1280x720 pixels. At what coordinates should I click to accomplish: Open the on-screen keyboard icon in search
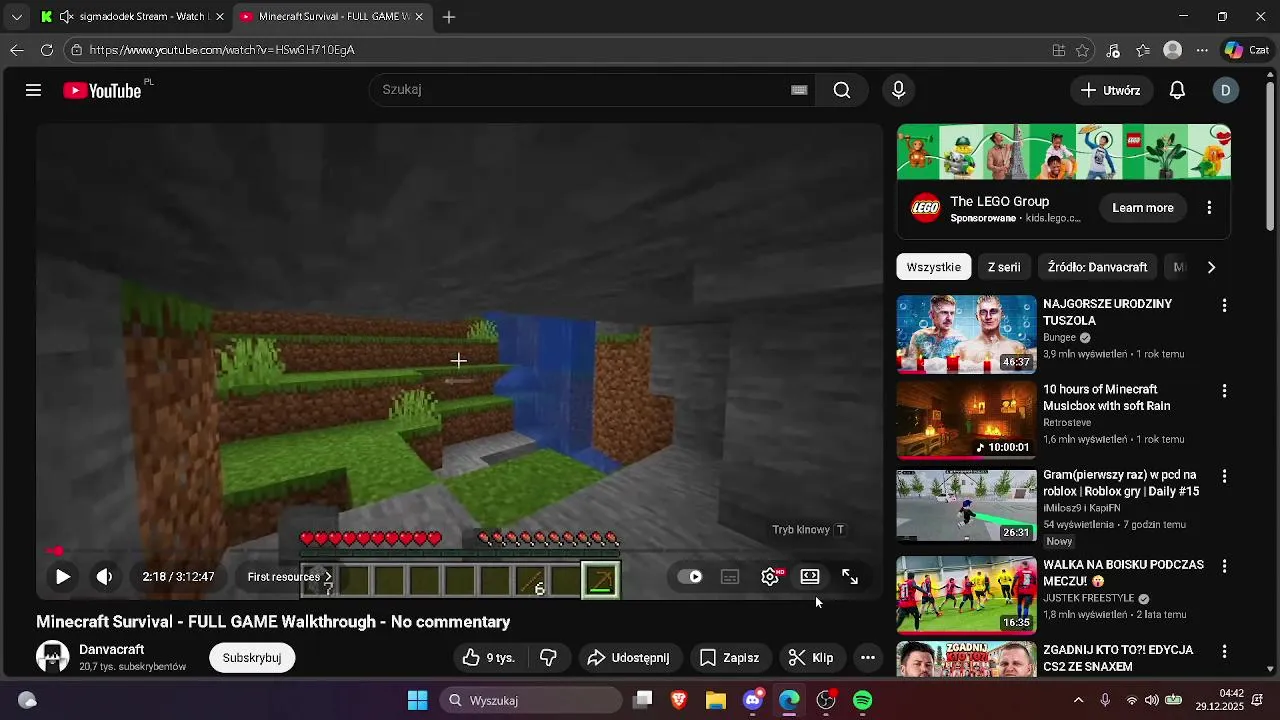pyautogui.click(x=799, y=90)
